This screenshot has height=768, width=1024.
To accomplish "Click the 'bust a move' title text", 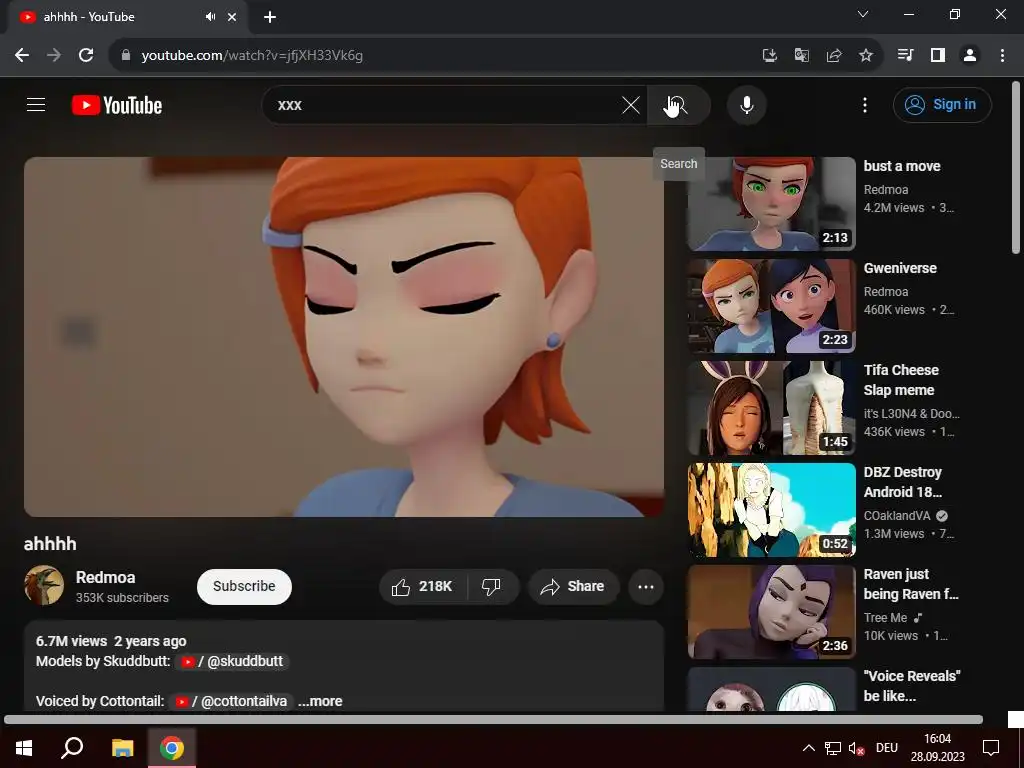I will (902, 166).
